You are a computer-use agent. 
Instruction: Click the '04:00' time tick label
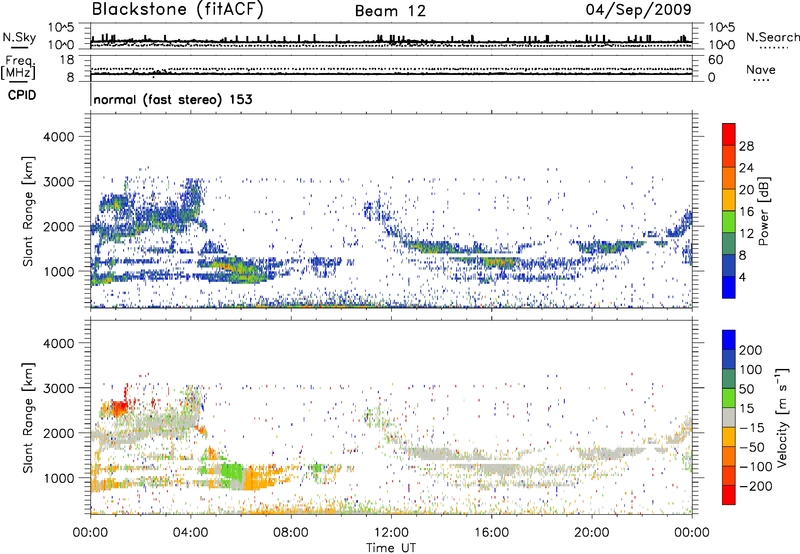(x=190, y=533)
